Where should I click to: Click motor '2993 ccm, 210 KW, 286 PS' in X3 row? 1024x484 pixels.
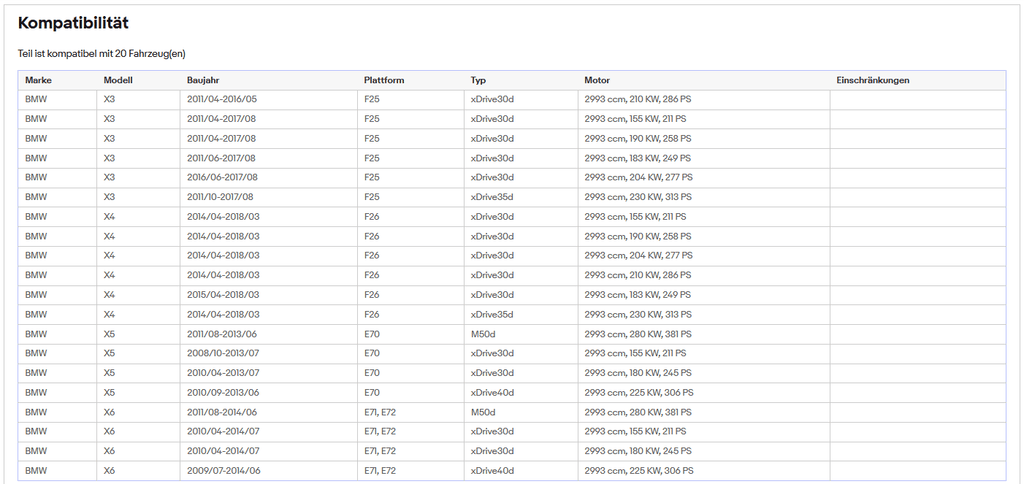coord(637,99)
